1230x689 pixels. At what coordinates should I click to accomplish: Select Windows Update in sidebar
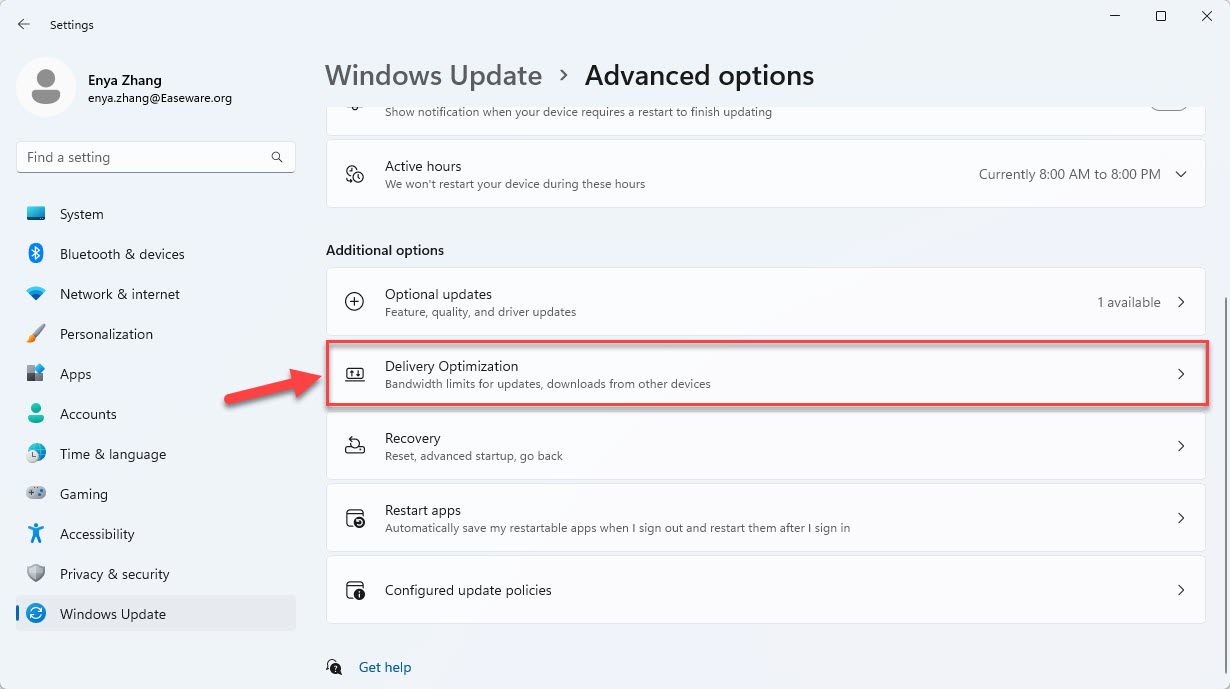click(x=156, y=614)
